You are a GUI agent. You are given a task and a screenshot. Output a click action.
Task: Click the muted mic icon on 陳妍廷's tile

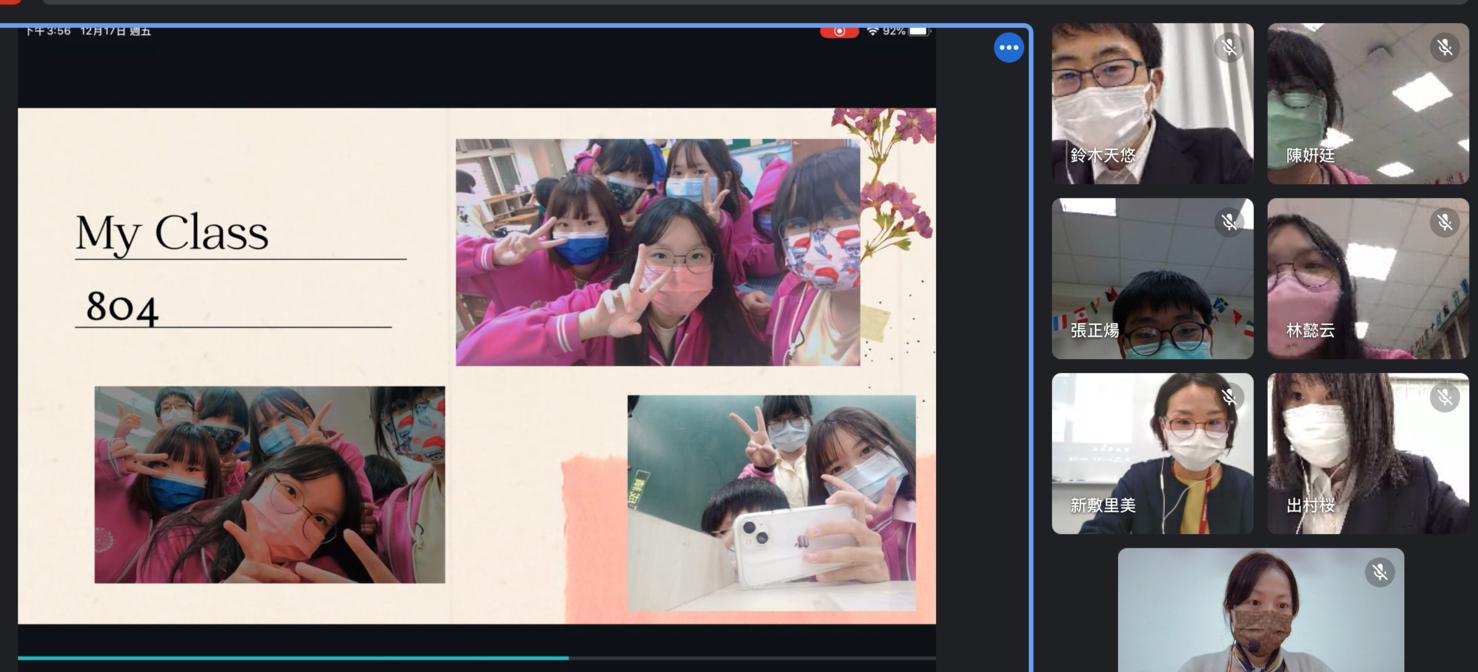(1445, 47)
